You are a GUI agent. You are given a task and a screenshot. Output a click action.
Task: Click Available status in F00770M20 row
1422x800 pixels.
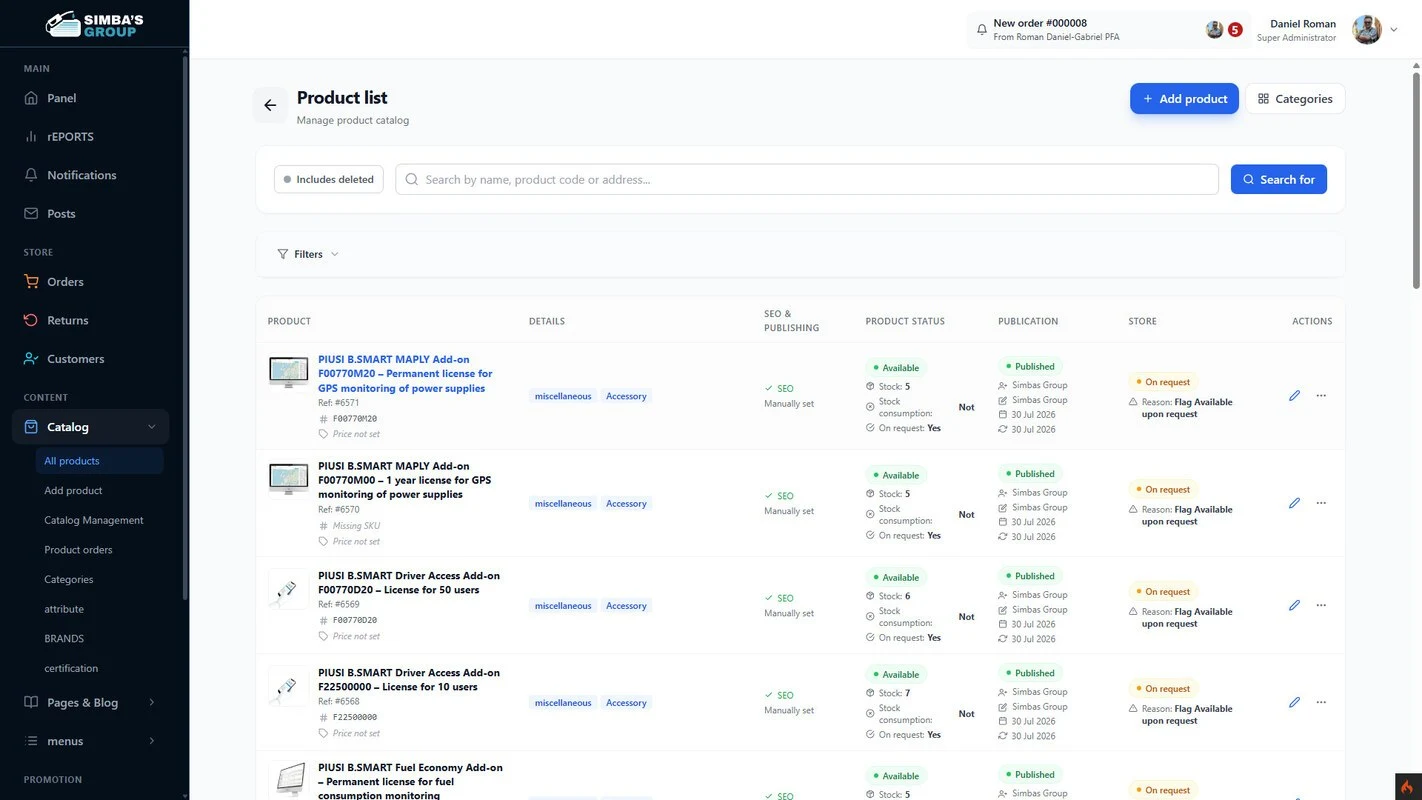click(x=896, y=368)
